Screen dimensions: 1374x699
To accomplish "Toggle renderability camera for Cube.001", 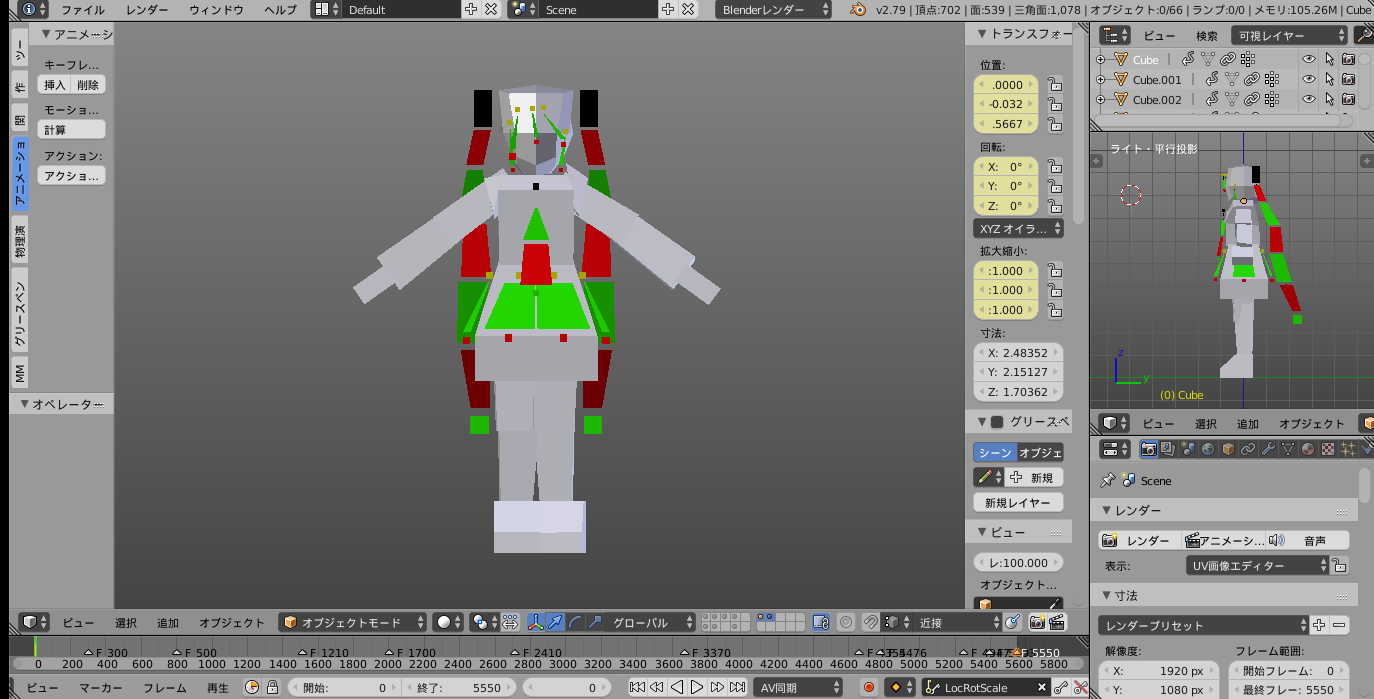I will tap(1348, 79).
